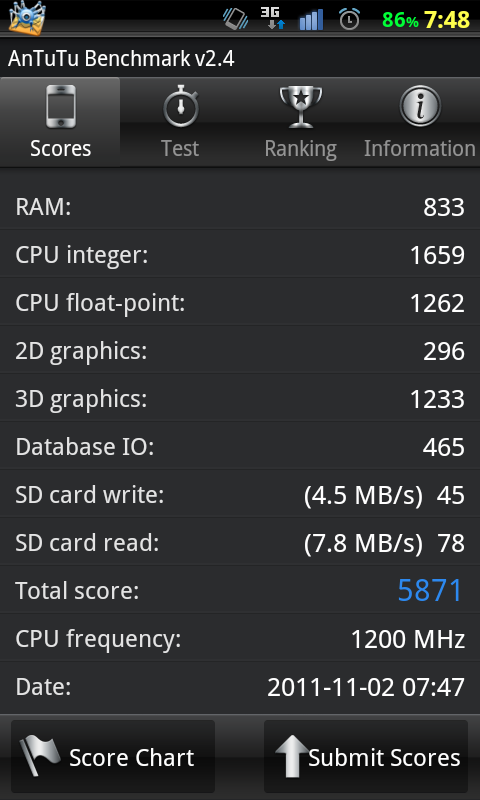Viewport: 480px width, 800px height.
Task: Tap the 3G data indicator icon
Action: point(273,18)
